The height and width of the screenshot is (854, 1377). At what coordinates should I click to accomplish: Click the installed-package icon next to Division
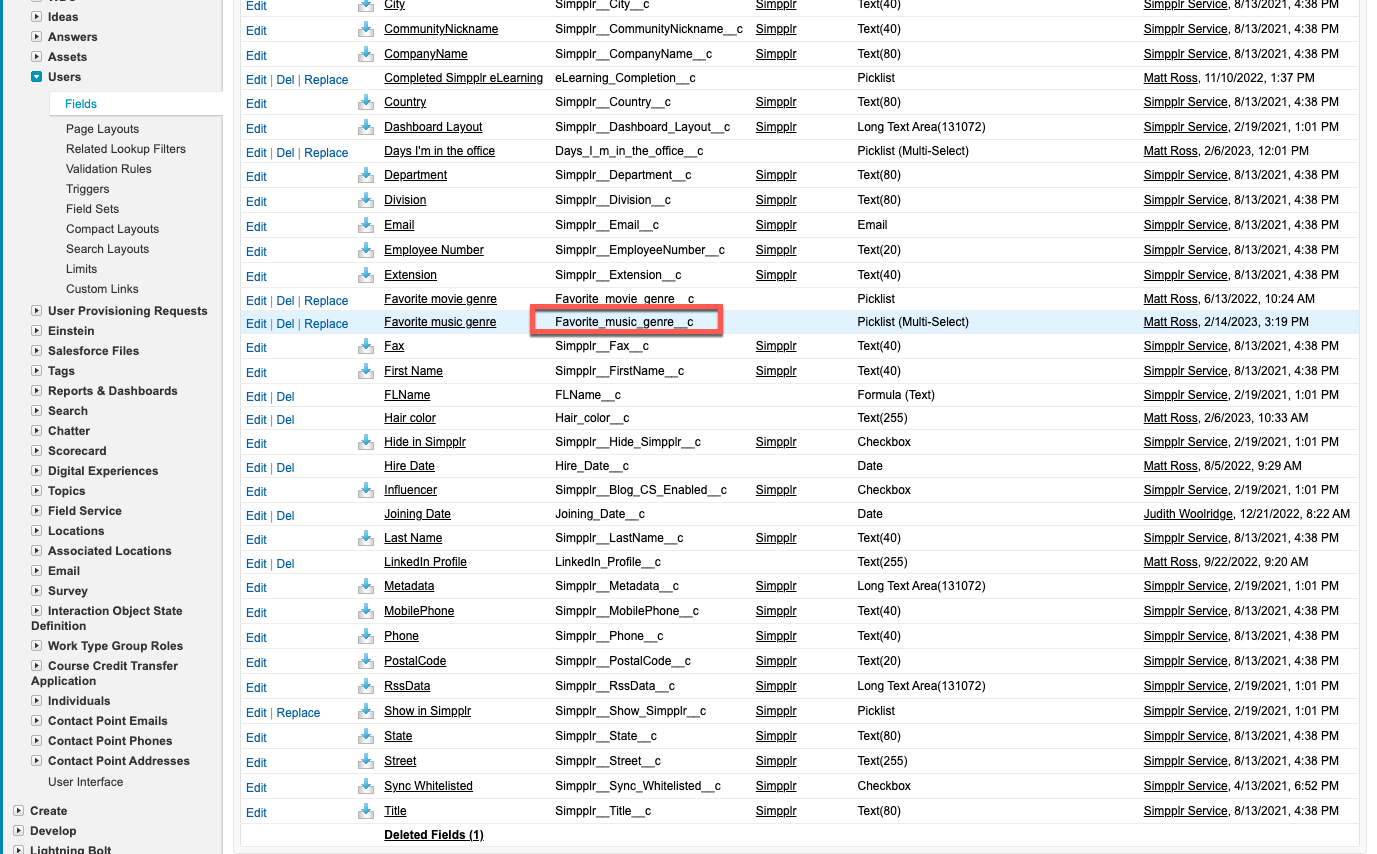(366, 199)
